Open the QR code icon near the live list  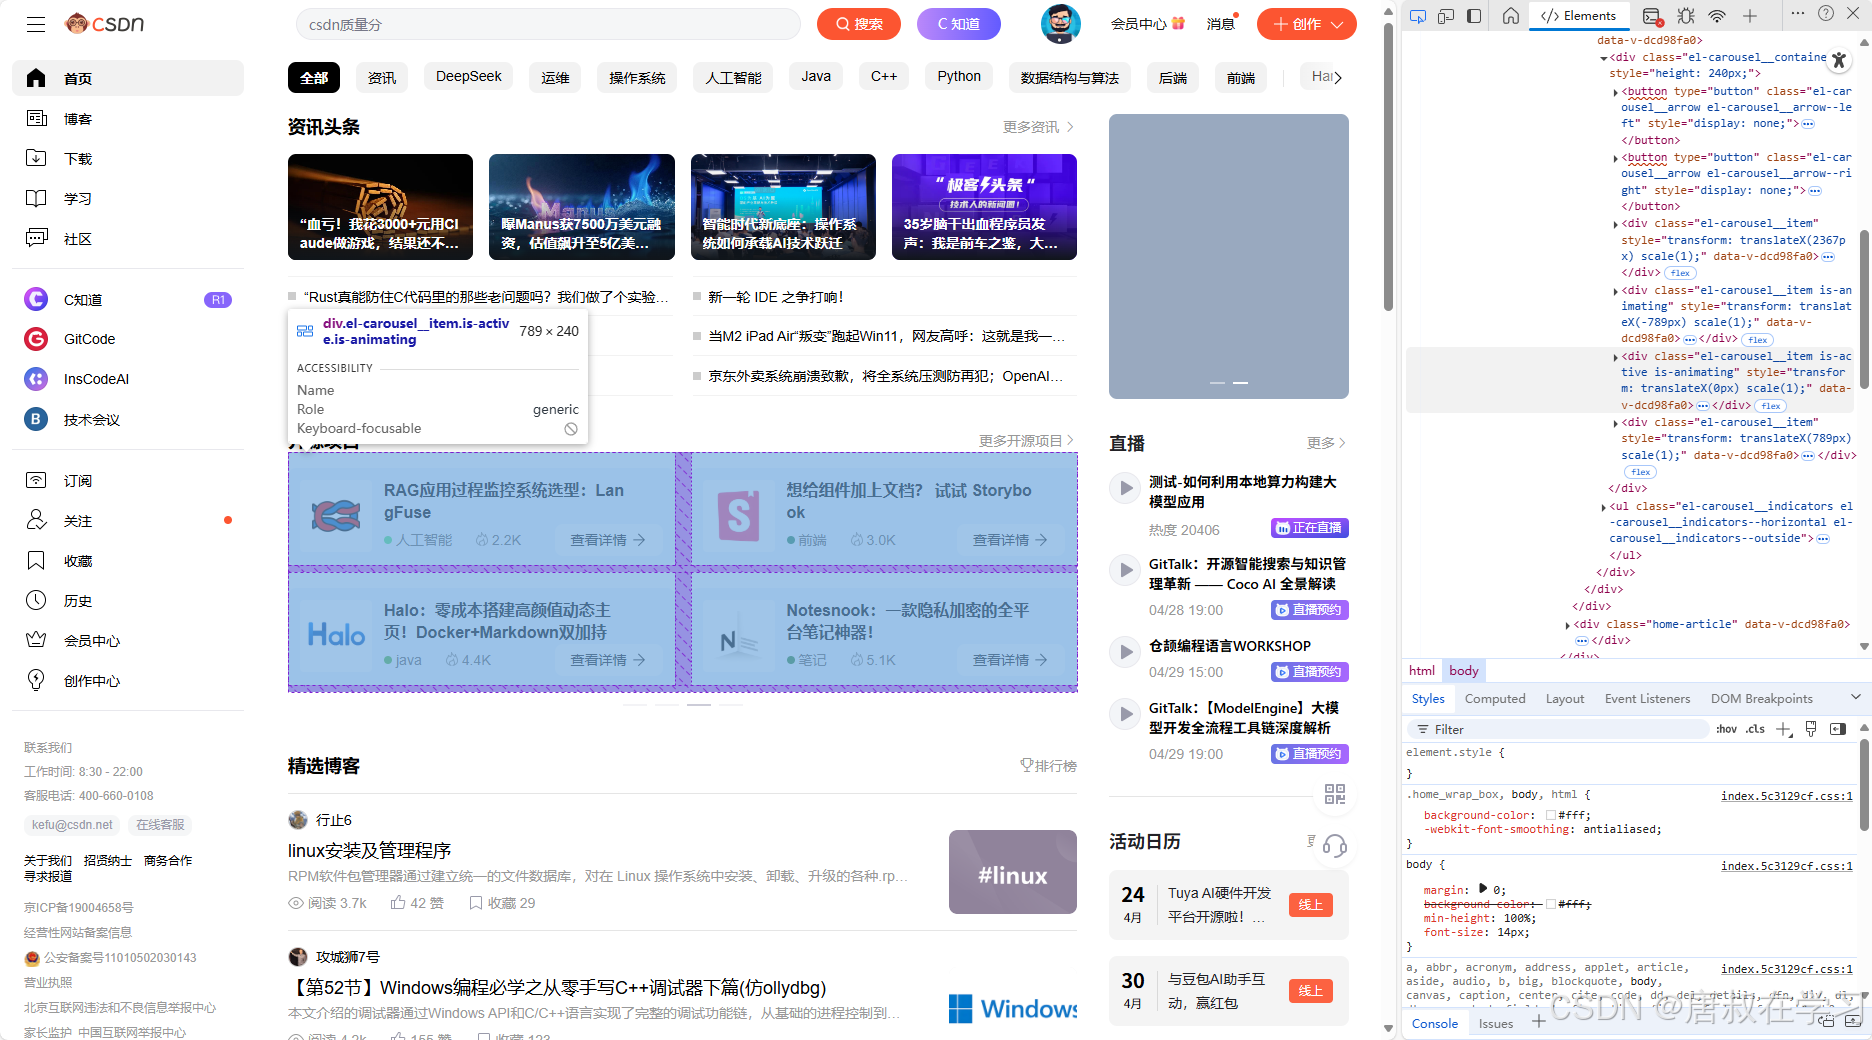[1335, 794]
